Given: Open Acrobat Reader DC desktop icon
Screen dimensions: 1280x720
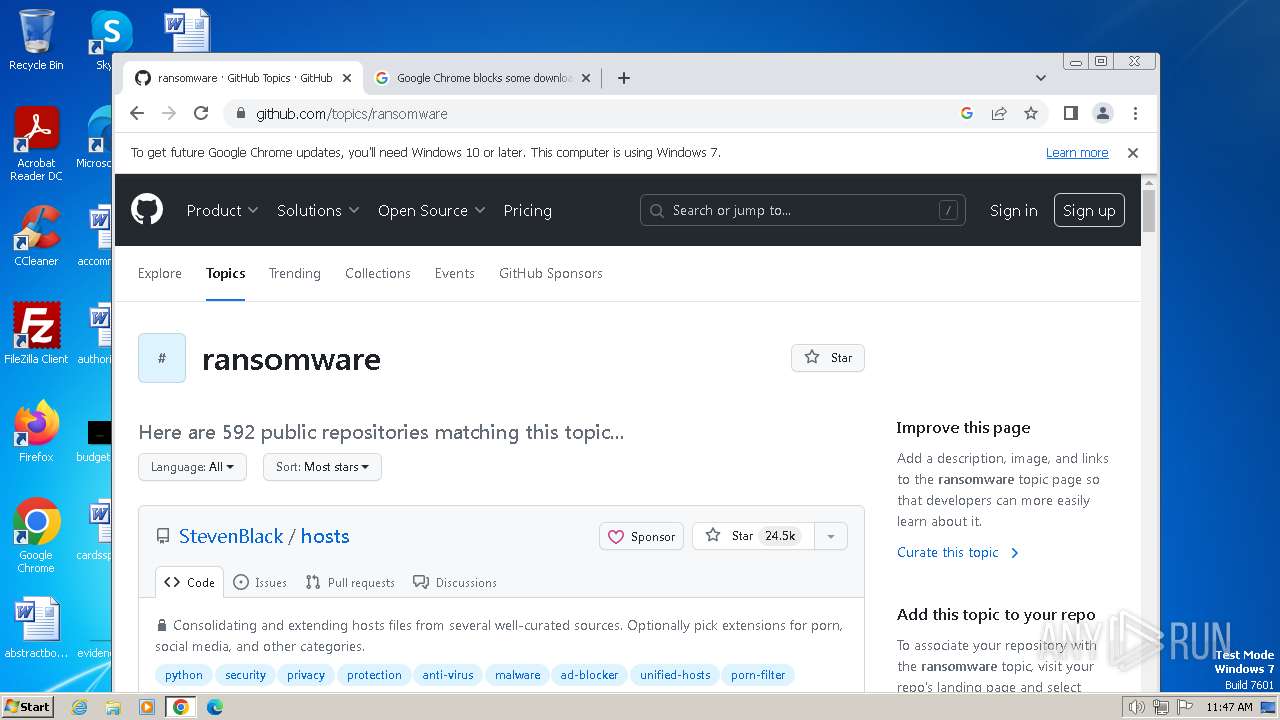Looking at the screenshot, I should coord(36,145).
